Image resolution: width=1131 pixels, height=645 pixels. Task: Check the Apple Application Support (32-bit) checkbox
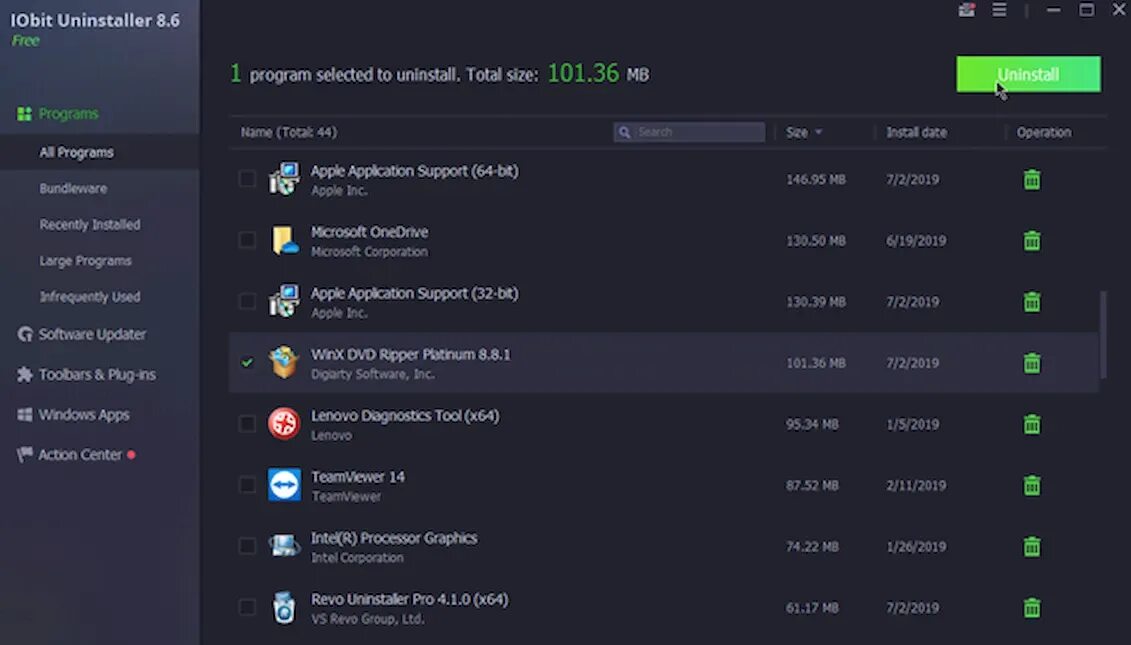tap(247, 301)
